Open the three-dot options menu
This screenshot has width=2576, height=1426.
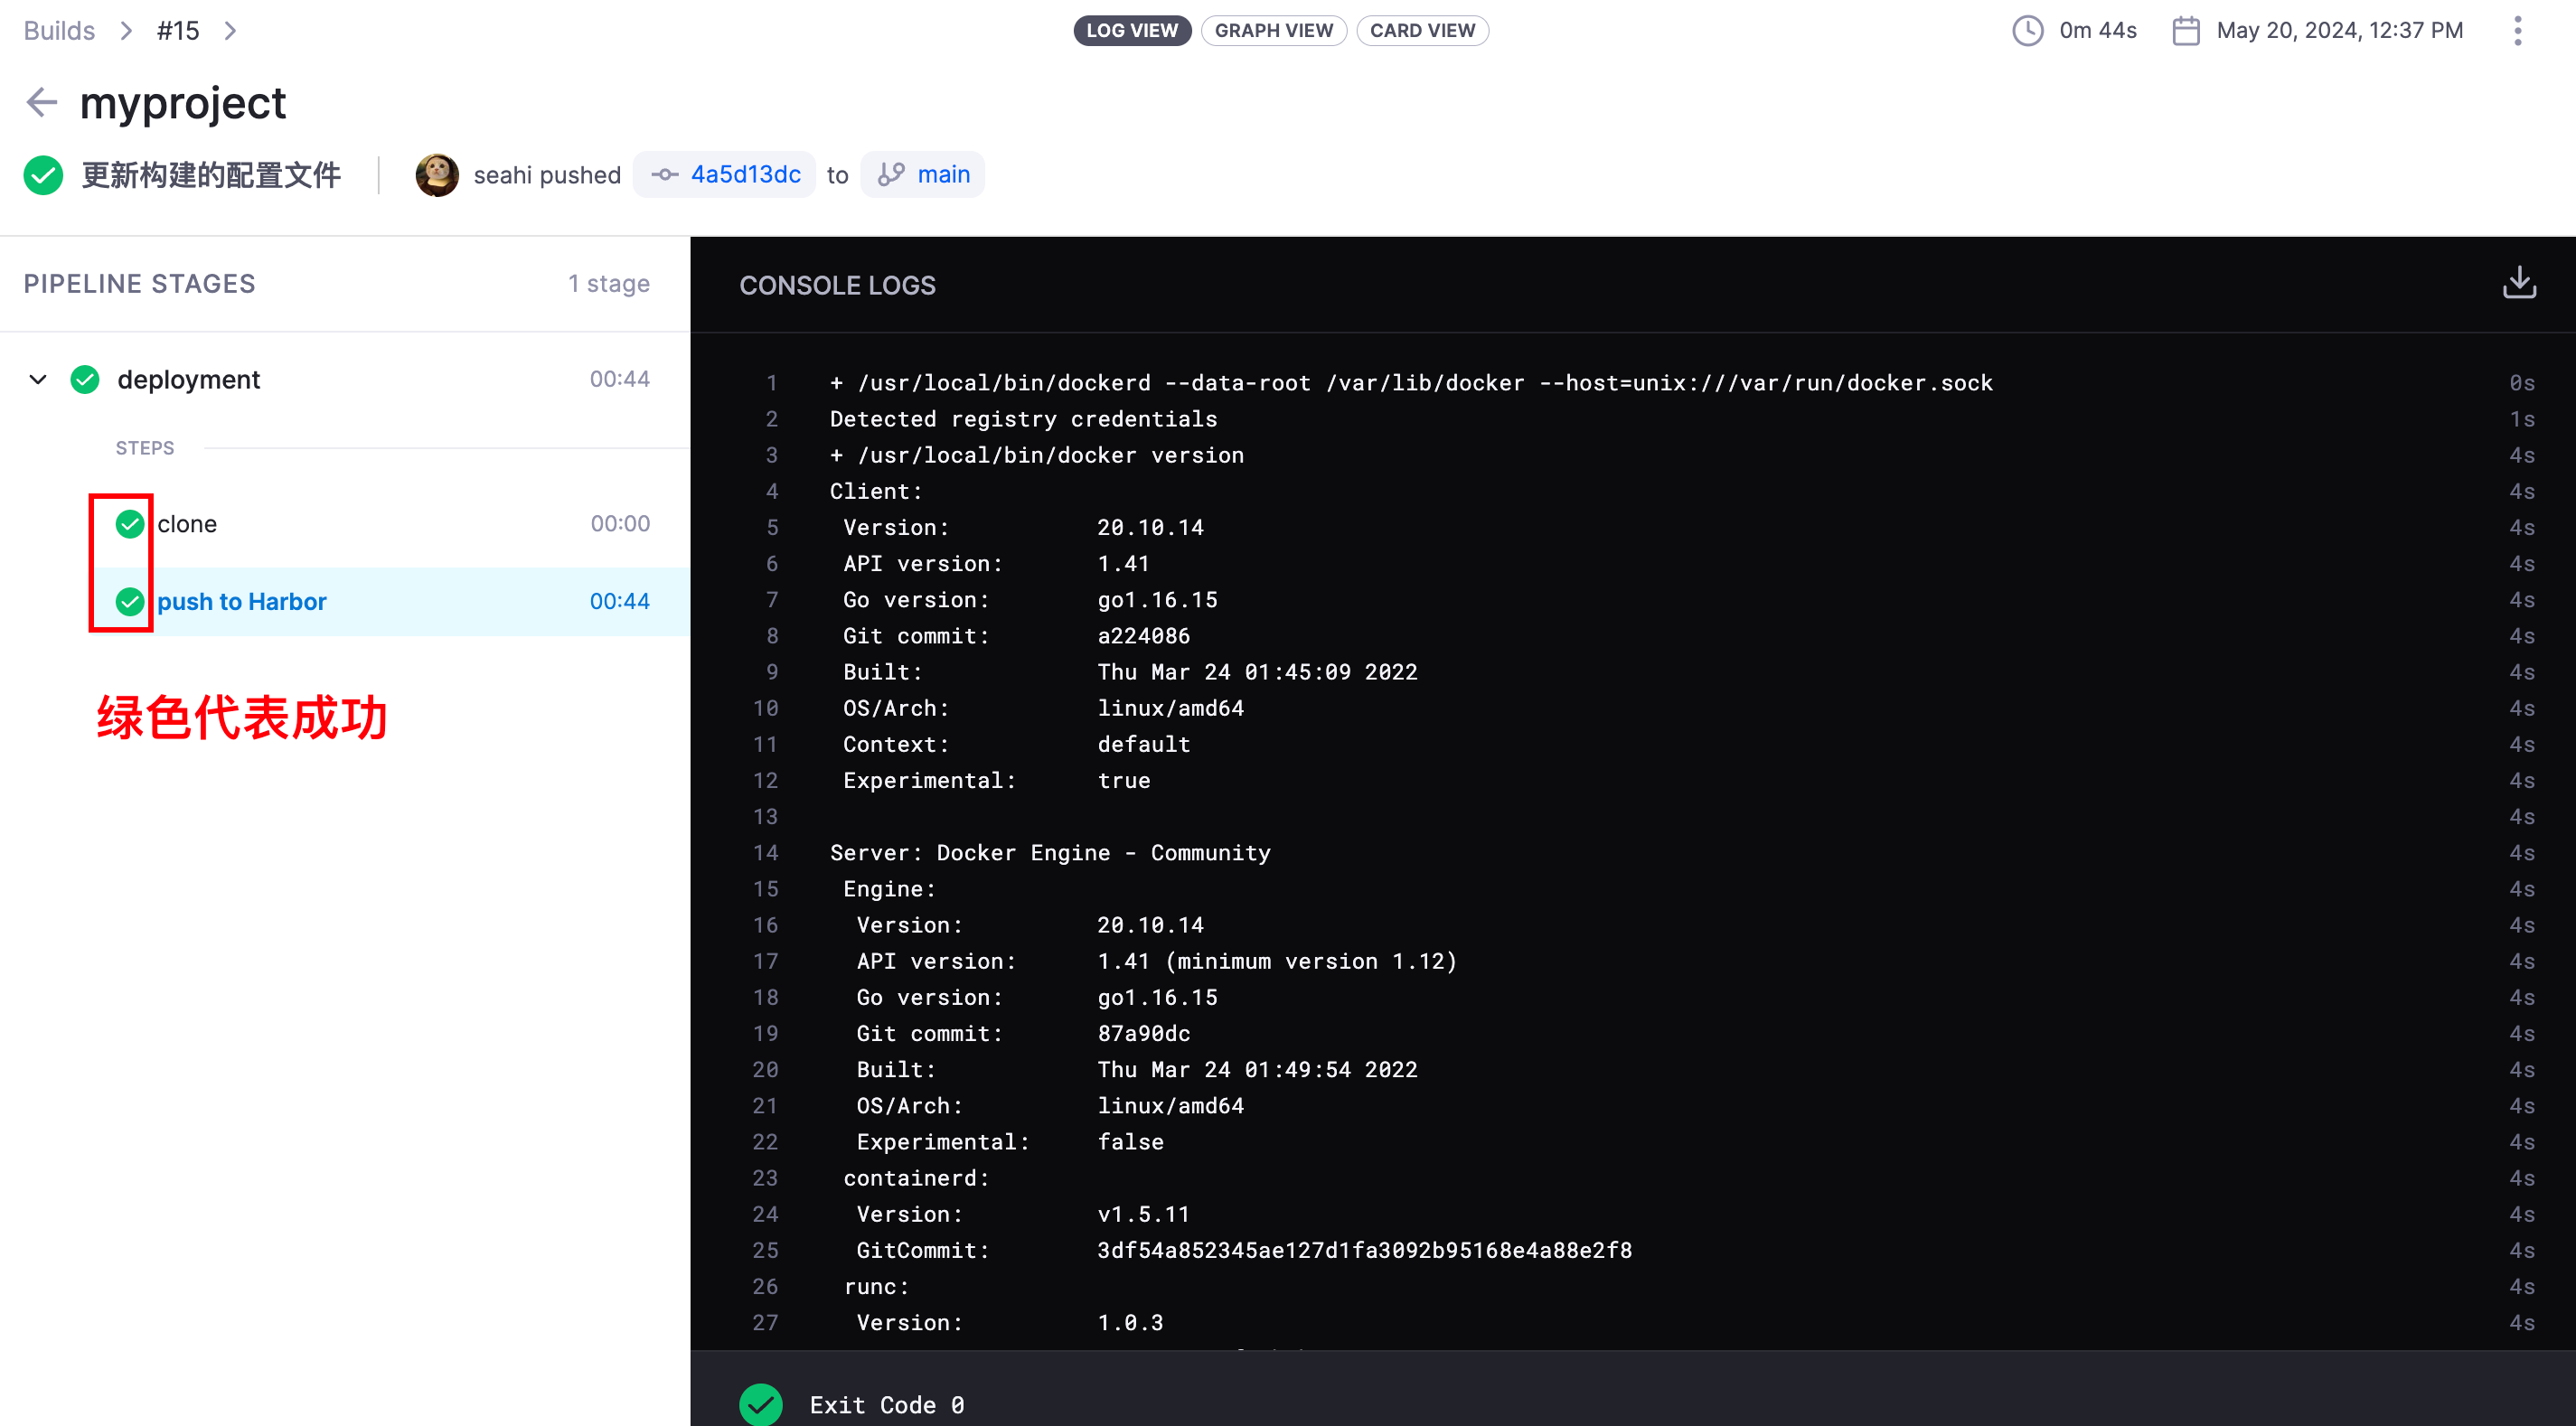click(2517, 31)
